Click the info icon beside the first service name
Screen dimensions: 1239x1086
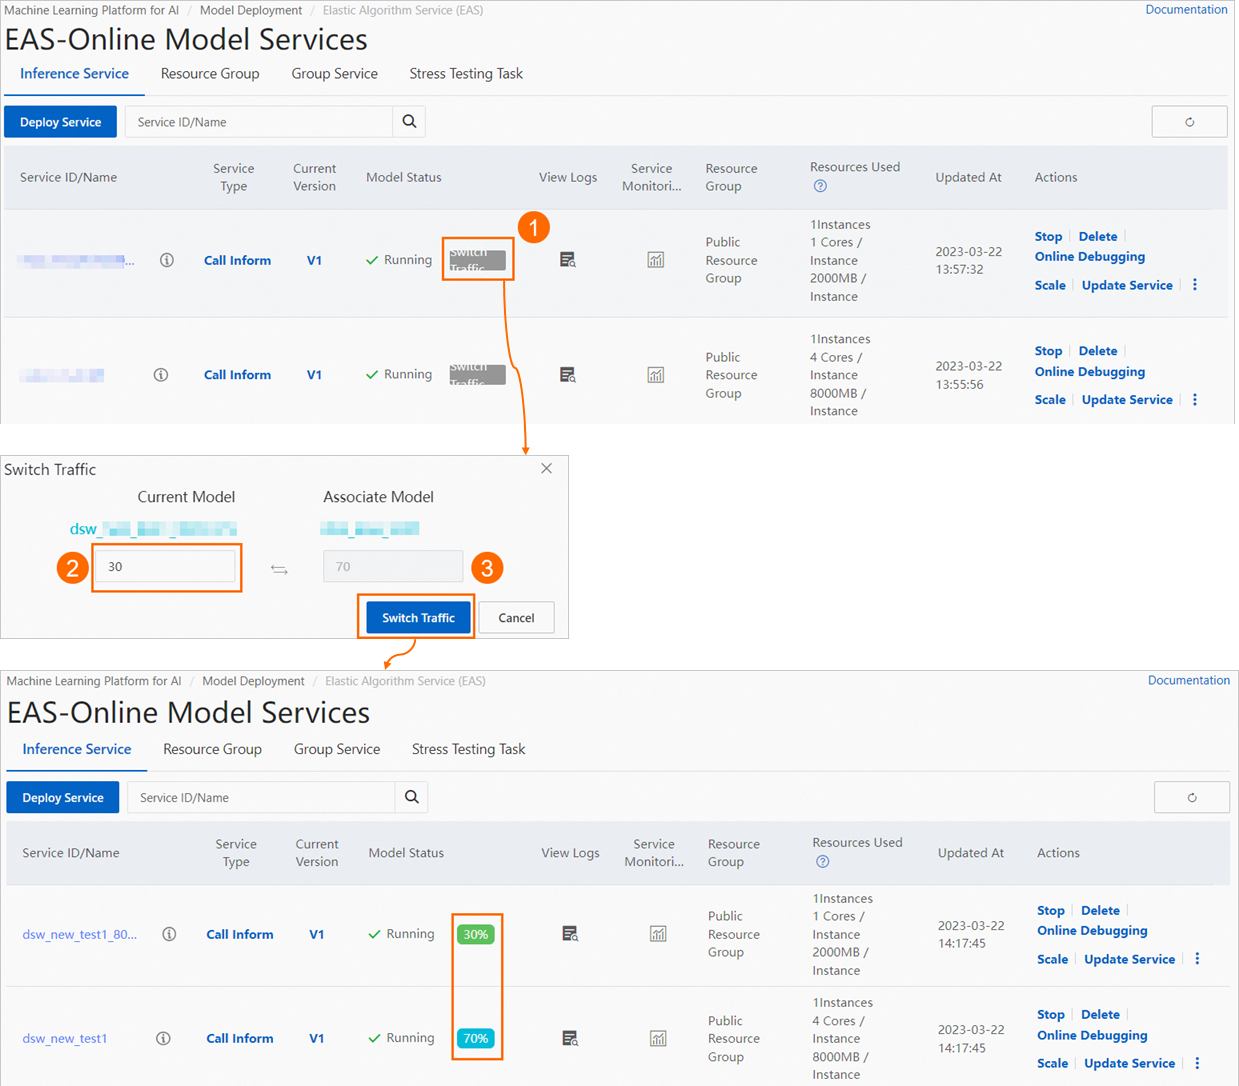pyautogui.click(x=167, y=259)
